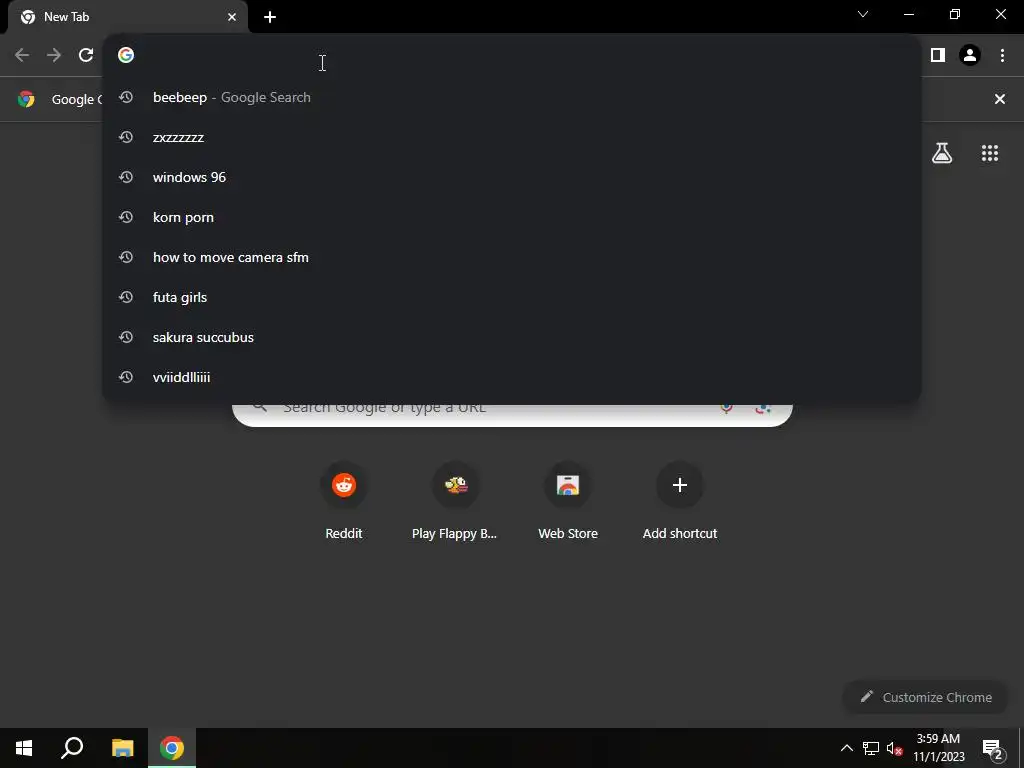
Task: Open the notification center icon
Action: [x=992, y=748]
